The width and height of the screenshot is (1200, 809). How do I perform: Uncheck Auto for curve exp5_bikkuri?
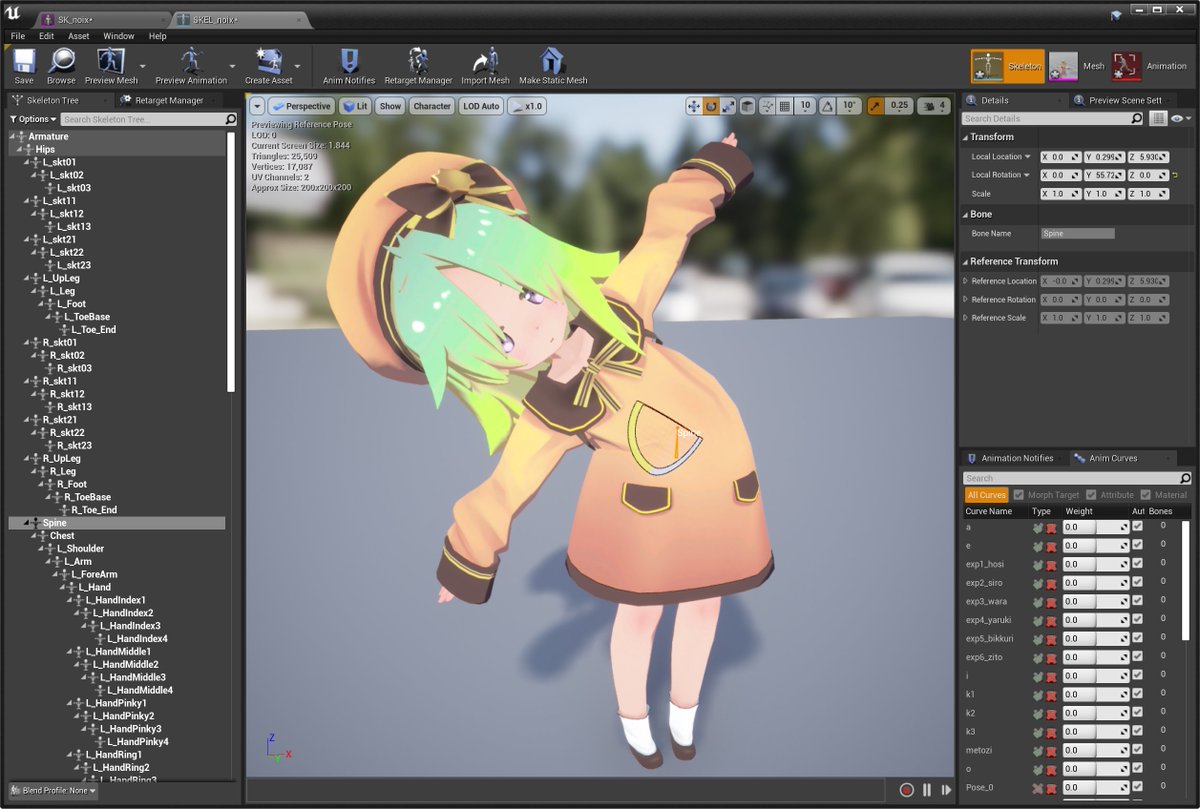(x=1137, y=638)
